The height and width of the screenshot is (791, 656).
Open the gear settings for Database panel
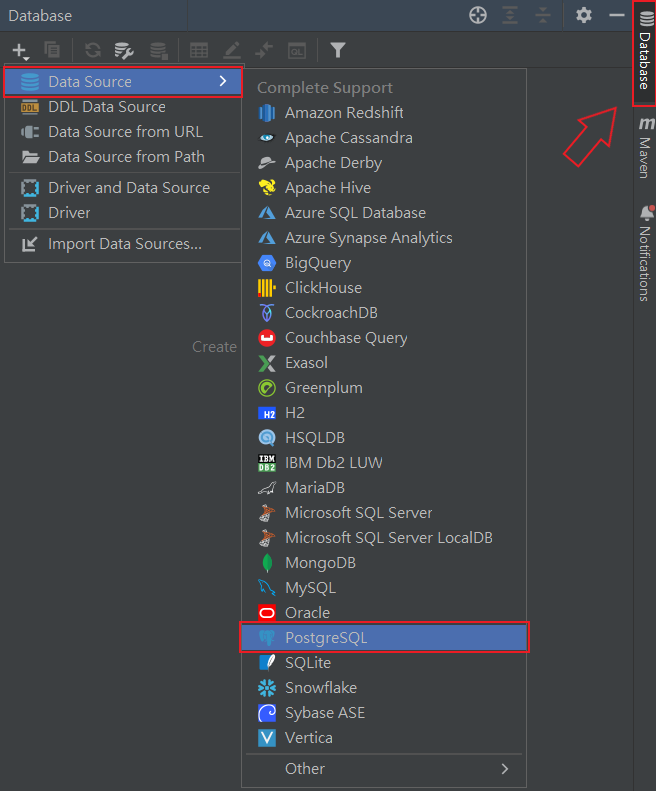tap(584, 15)
